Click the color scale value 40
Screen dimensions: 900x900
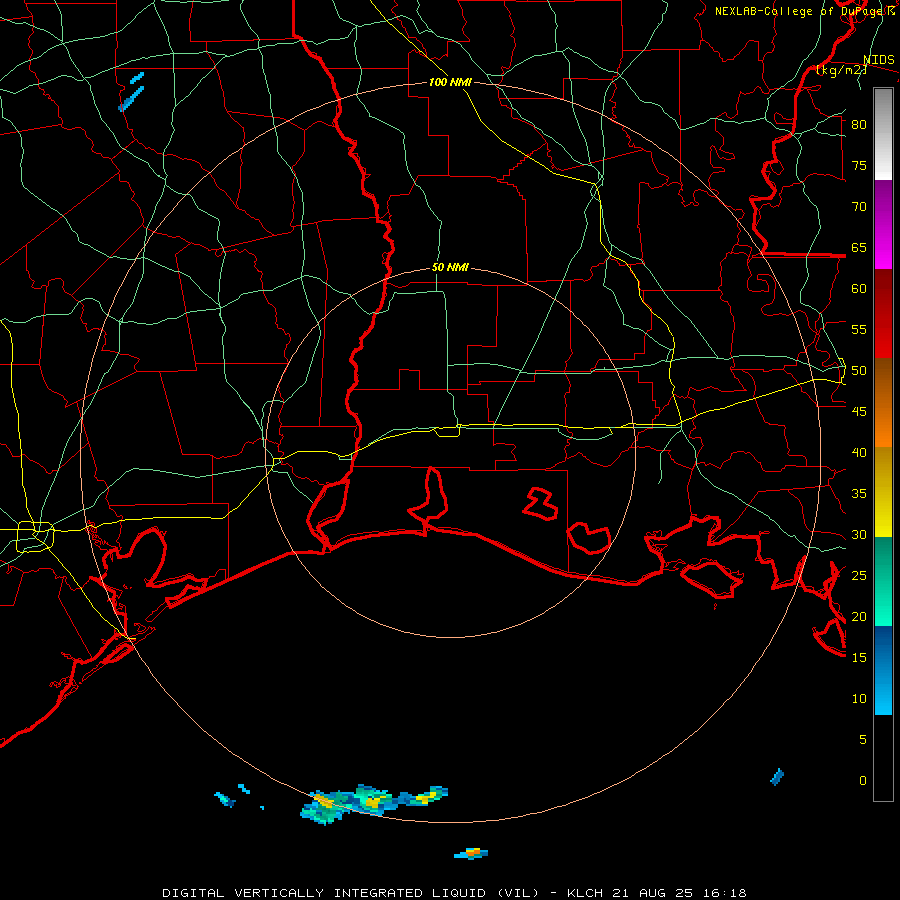tap(859, 452)
